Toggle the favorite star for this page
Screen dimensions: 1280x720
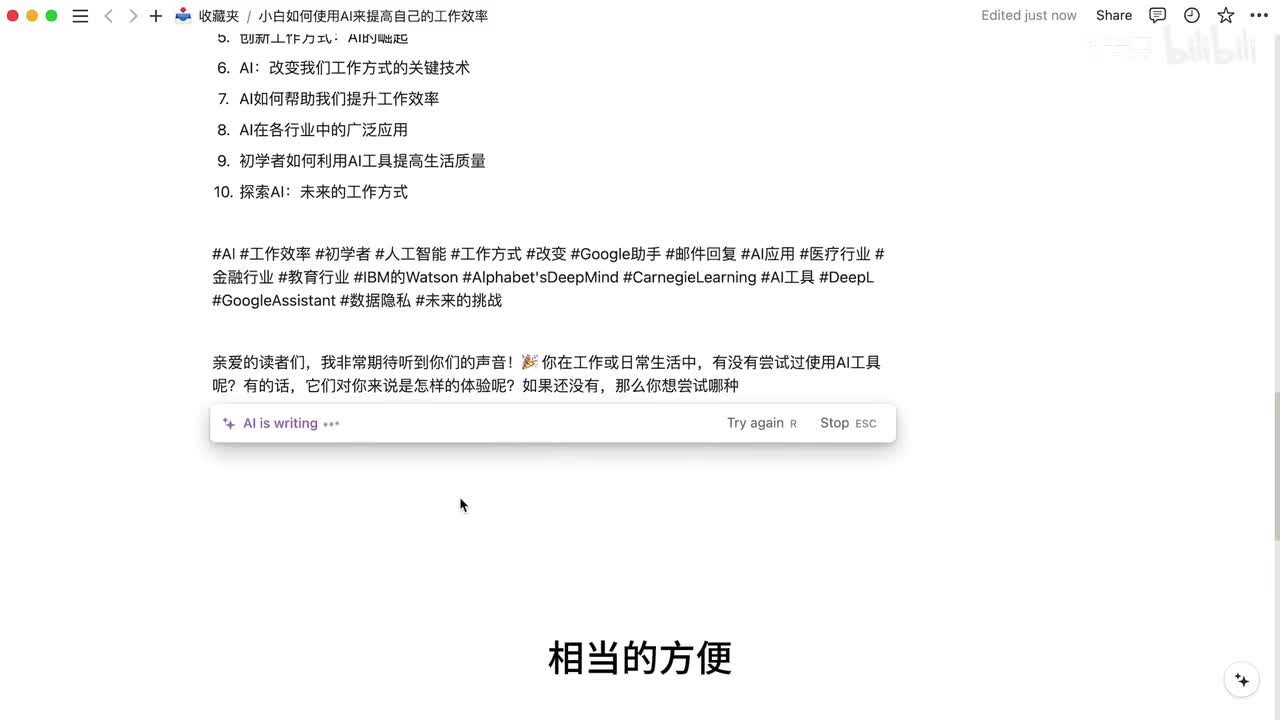click(1226, 15)
